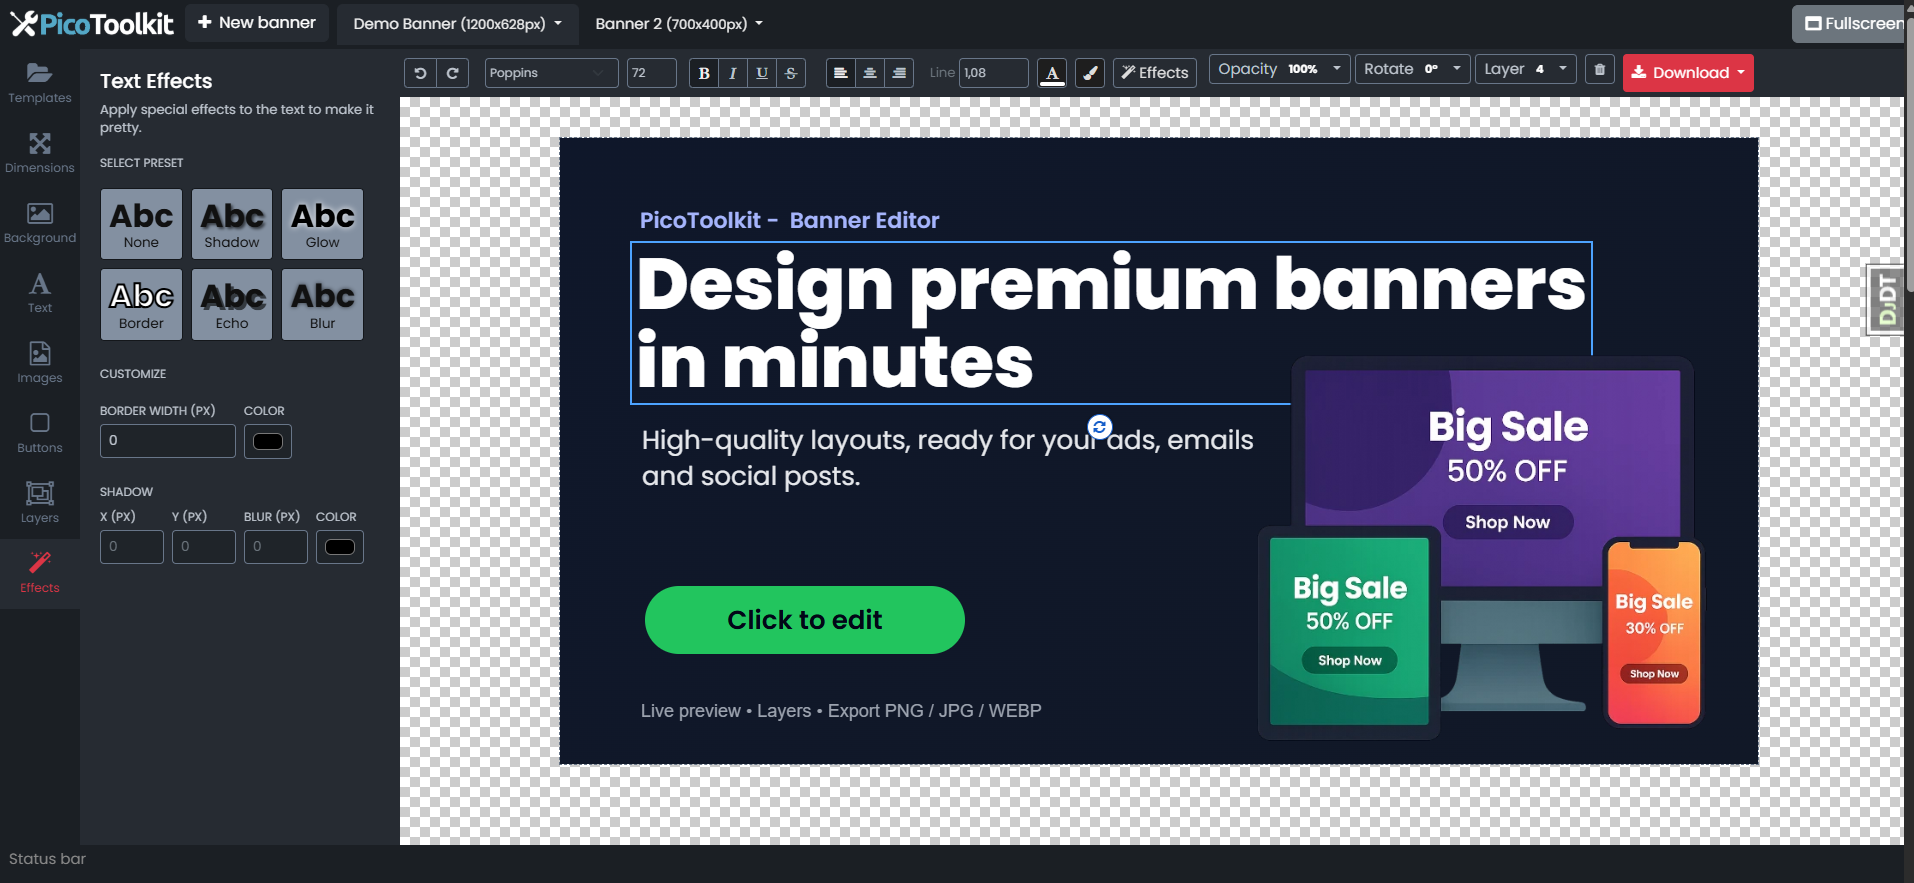The image size is (1914, 883).
Task: Open the shadow color swatch
Action: (340, 547)
